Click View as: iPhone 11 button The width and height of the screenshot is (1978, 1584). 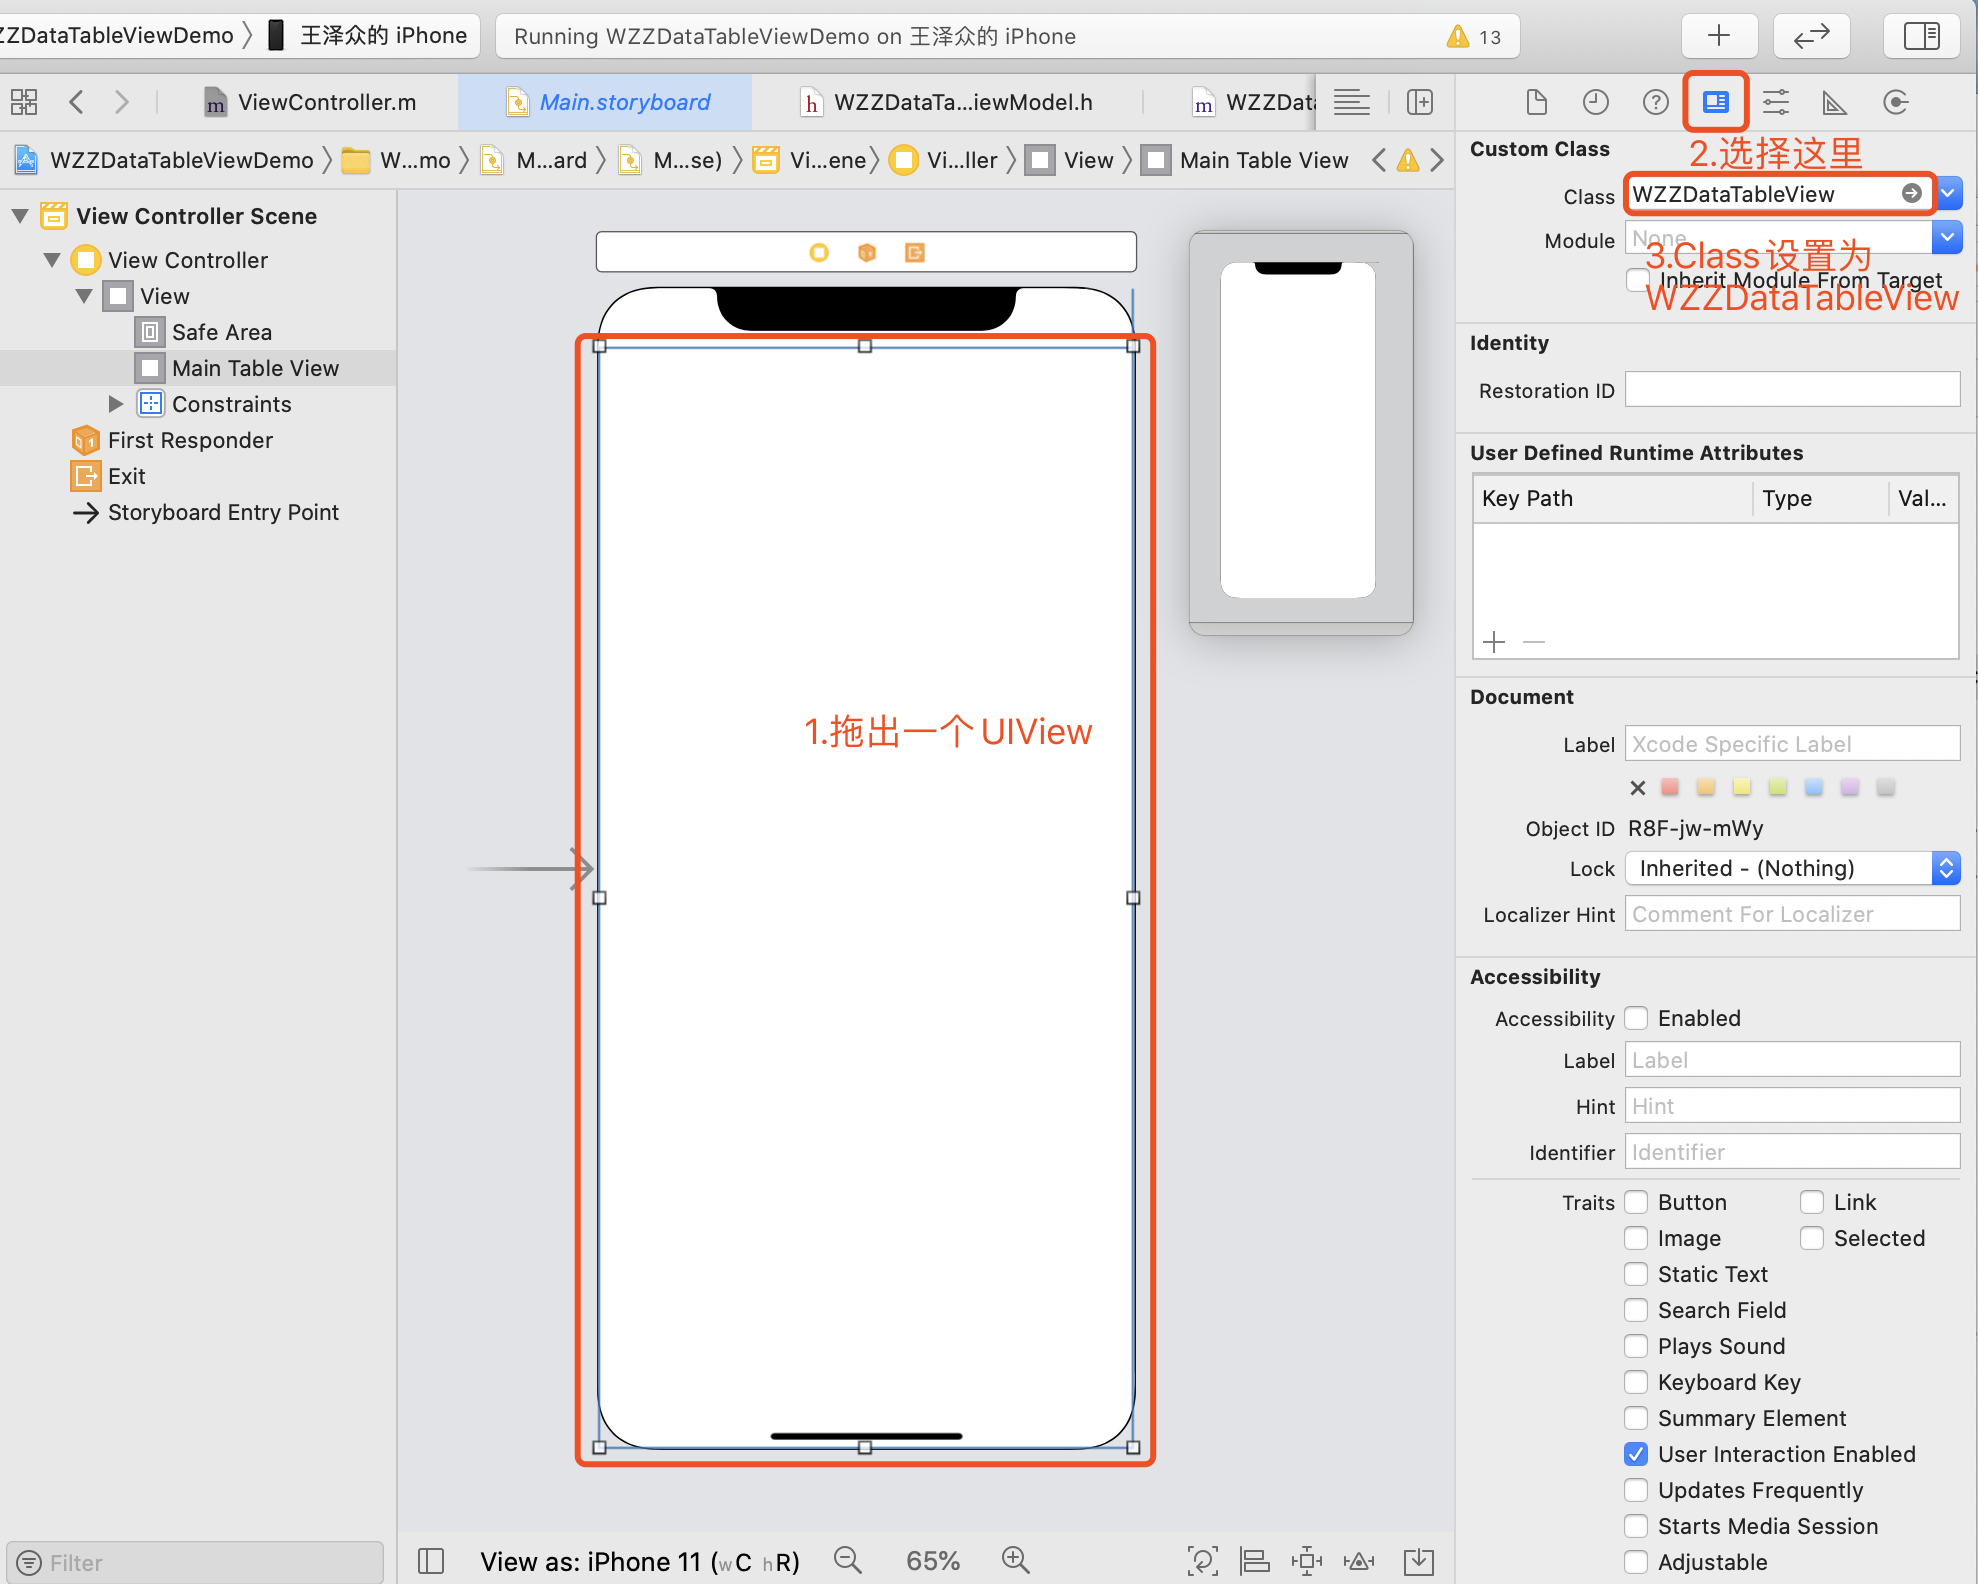[639, 1561]
